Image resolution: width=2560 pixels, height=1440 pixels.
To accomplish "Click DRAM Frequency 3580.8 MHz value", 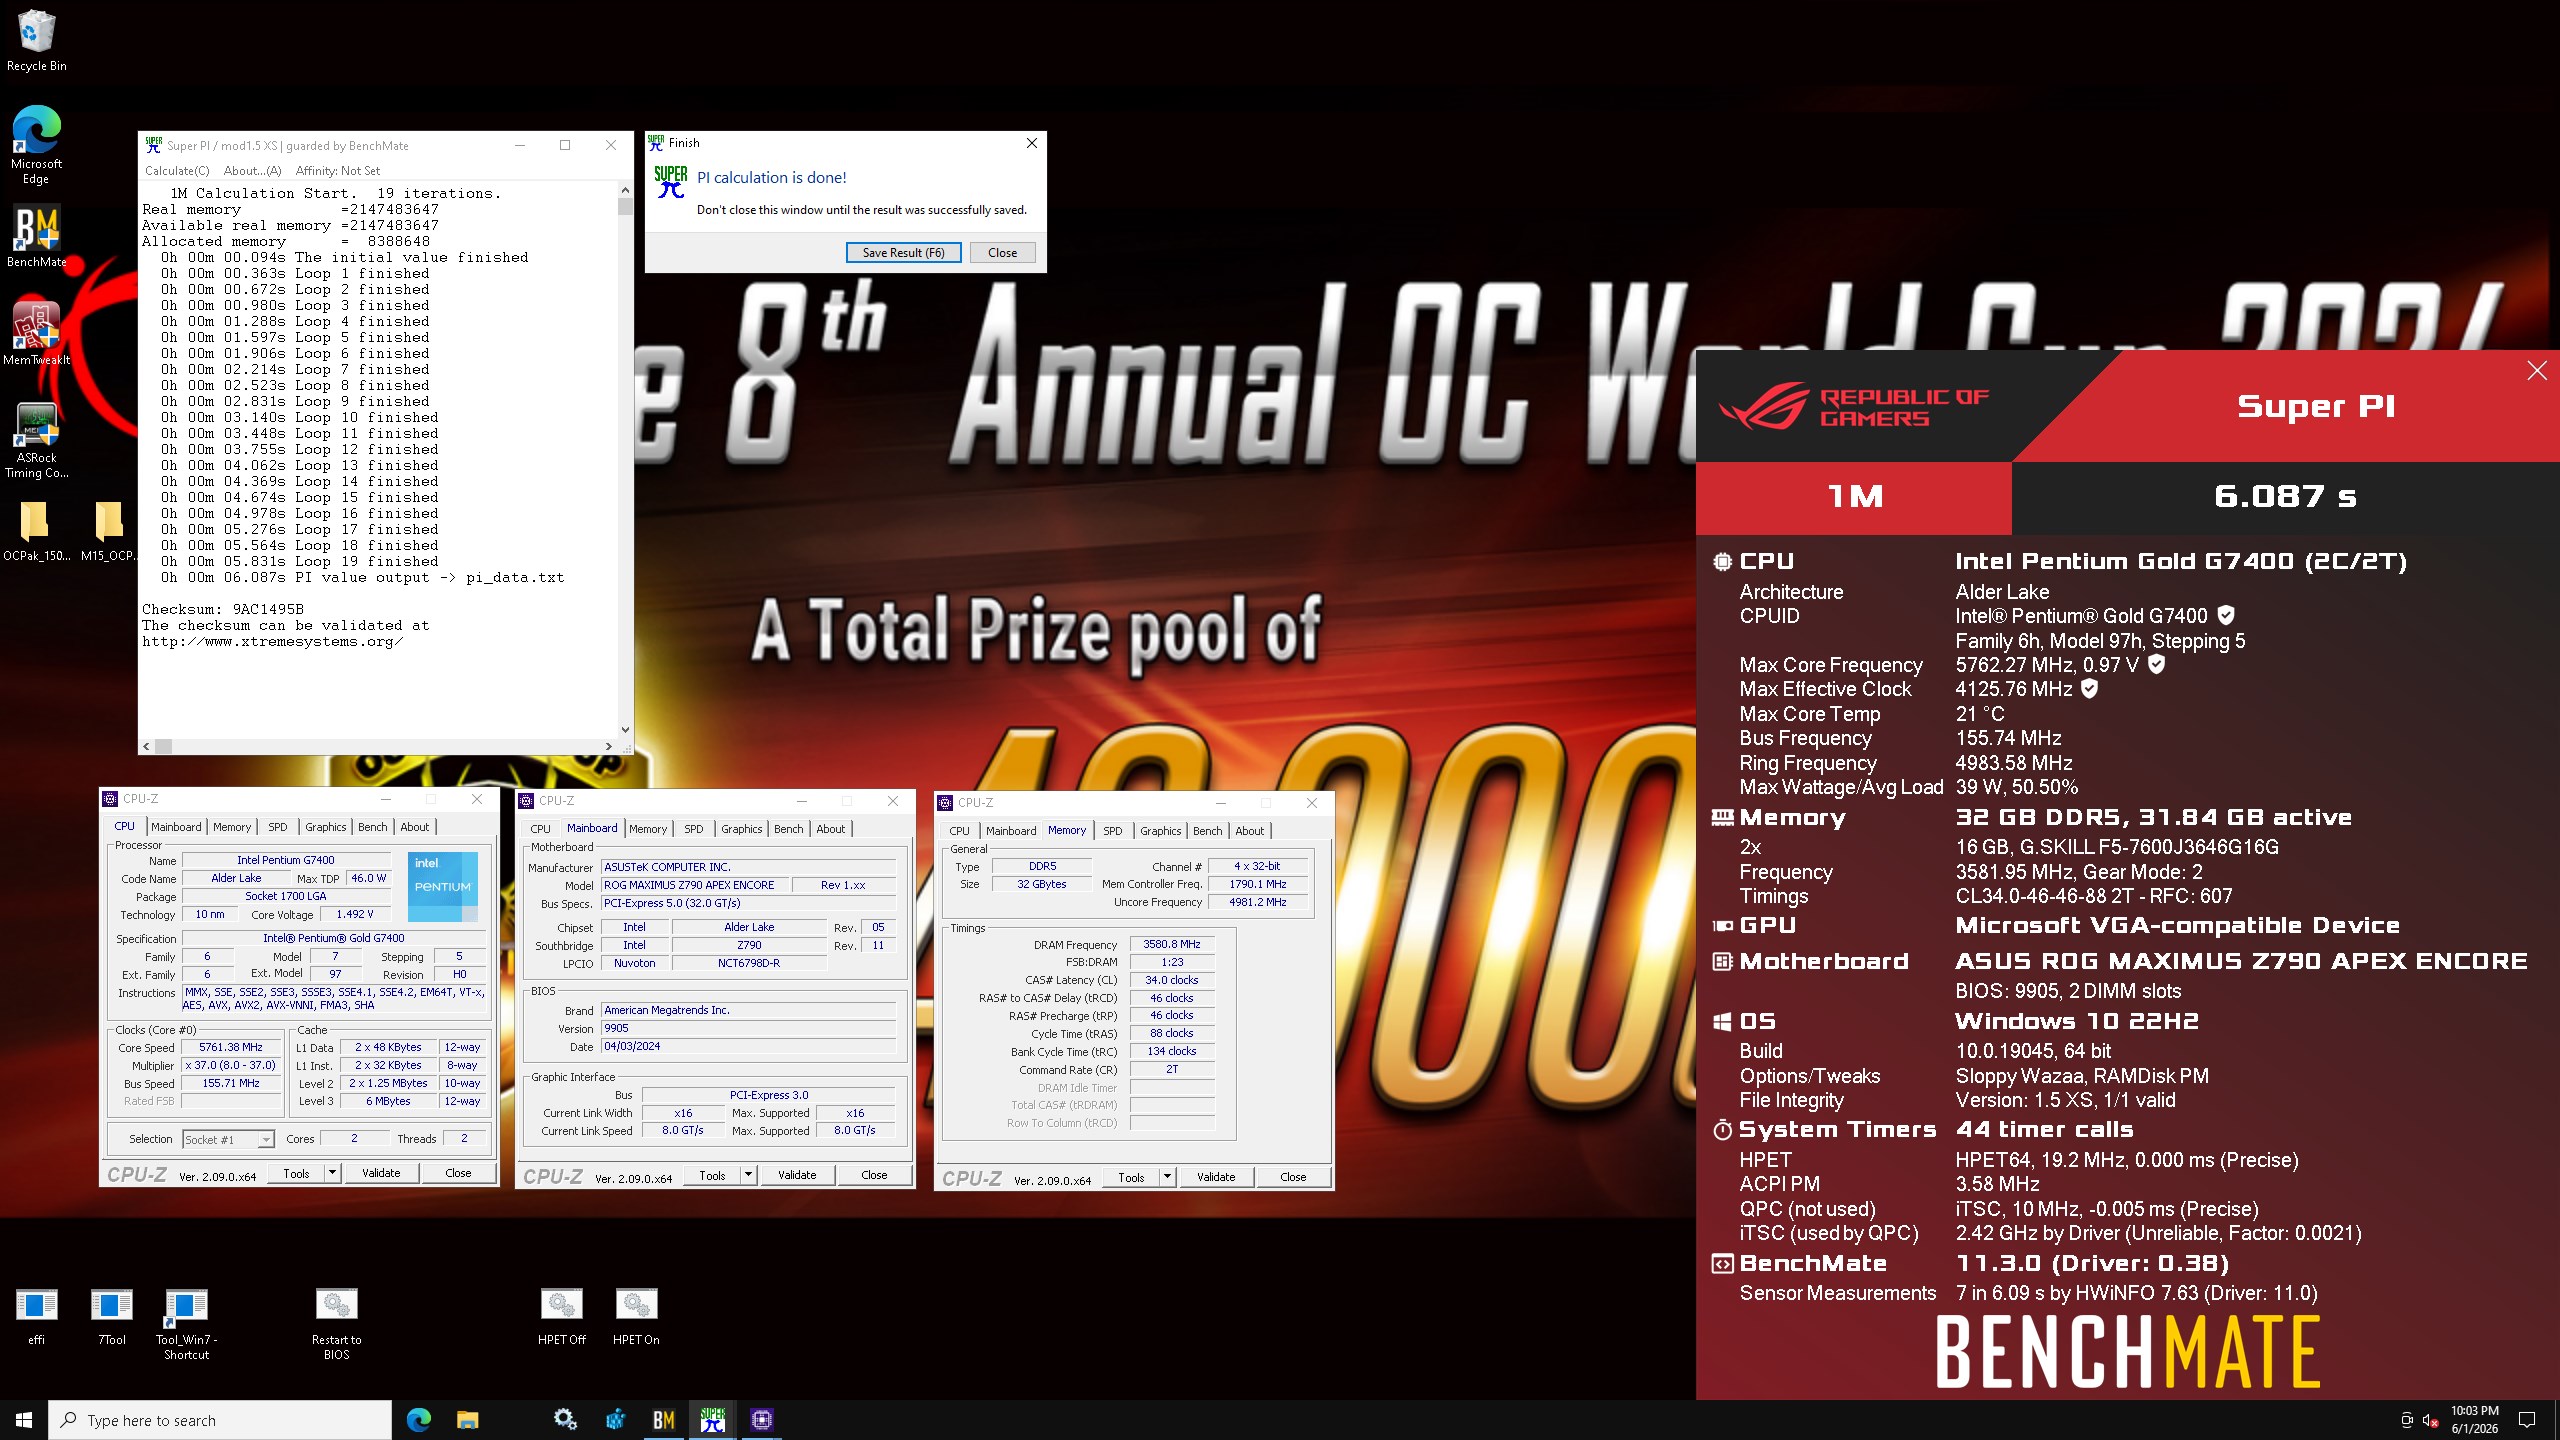I will click(x=1172, y=944).
